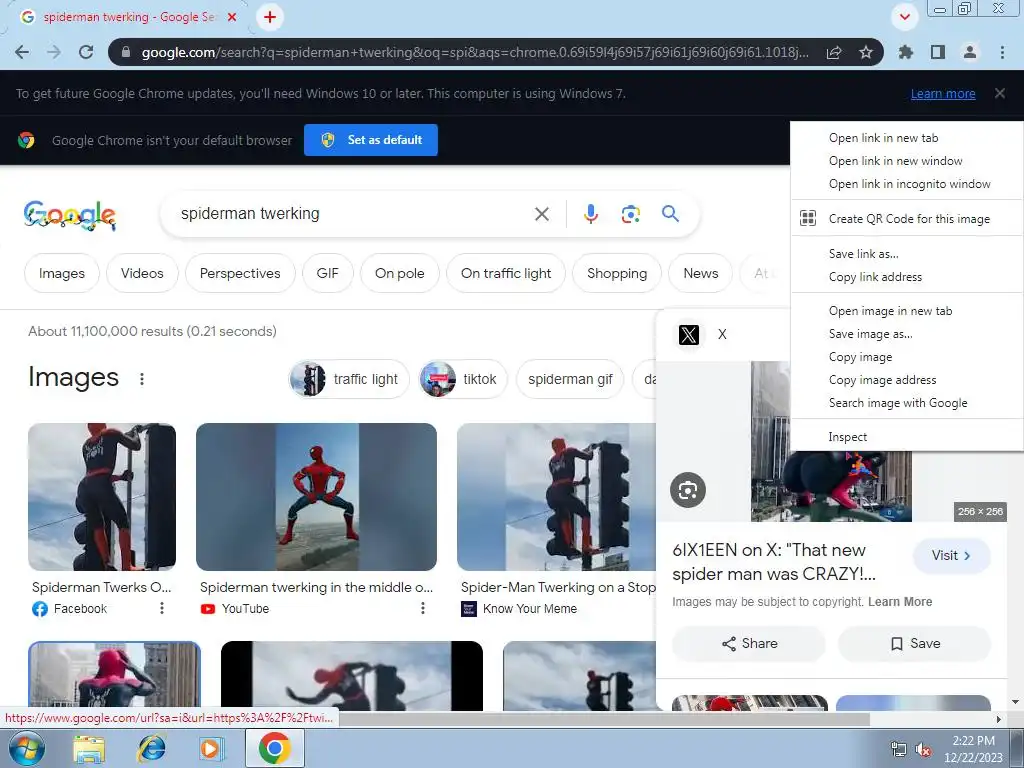Open the Learn more link

click(x=943, y=93)
